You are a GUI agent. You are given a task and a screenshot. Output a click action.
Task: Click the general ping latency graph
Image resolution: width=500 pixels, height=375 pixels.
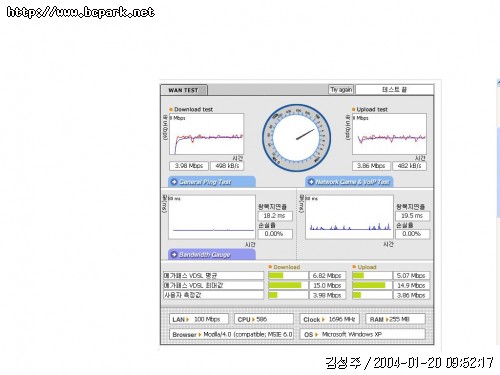[x=212, y=217]
